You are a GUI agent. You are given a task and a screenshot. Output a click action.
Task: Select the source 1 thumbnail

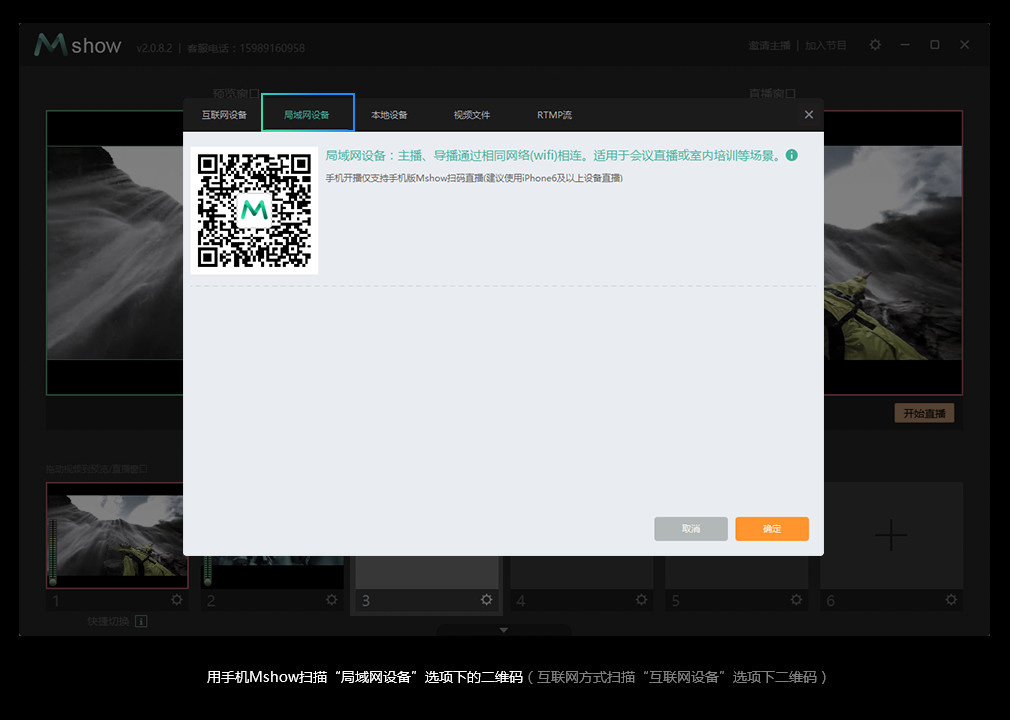115,535
